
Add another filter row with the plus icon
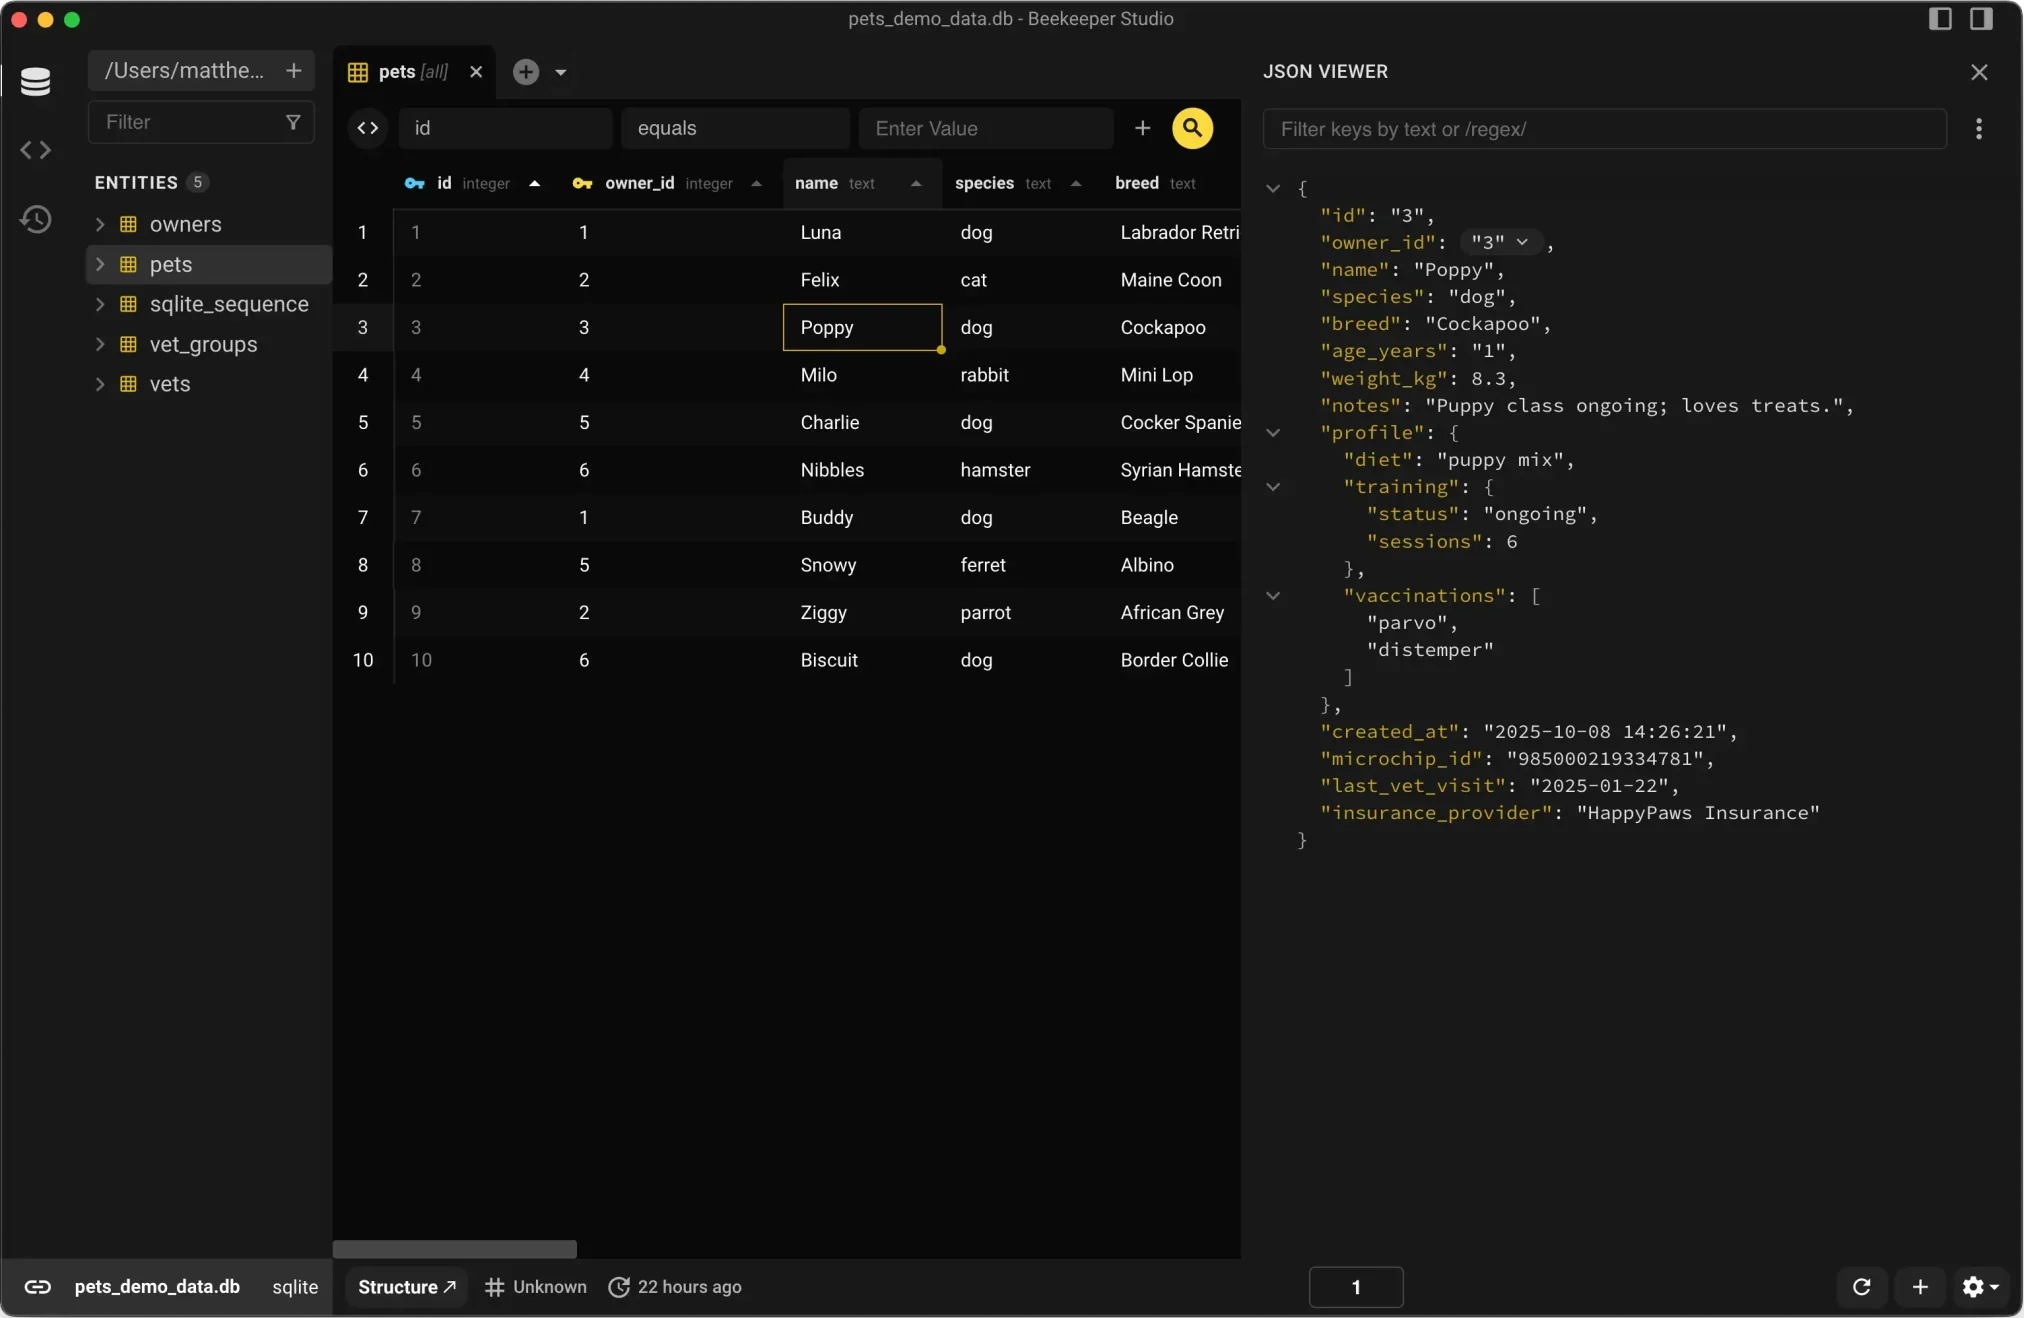click(1142, 128)
